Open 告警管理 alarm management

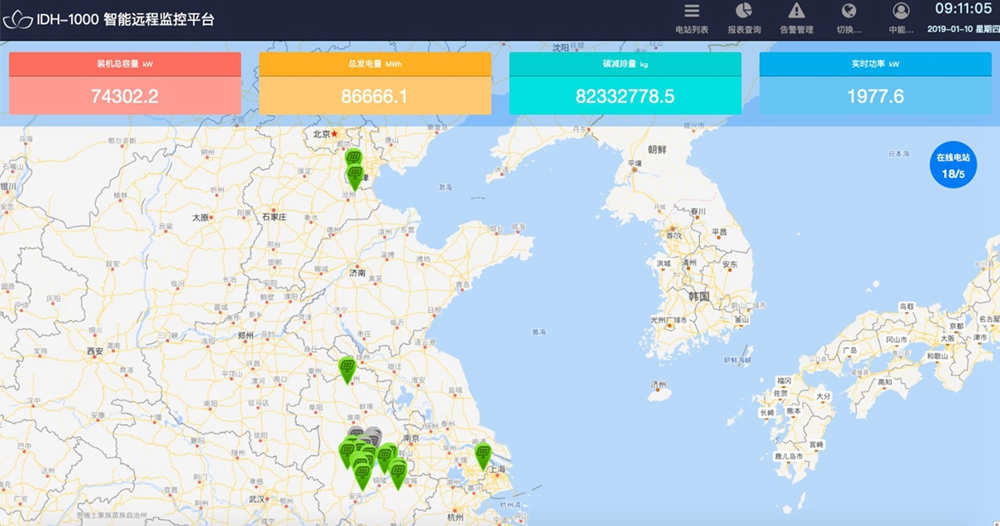[x=796, y=18]
